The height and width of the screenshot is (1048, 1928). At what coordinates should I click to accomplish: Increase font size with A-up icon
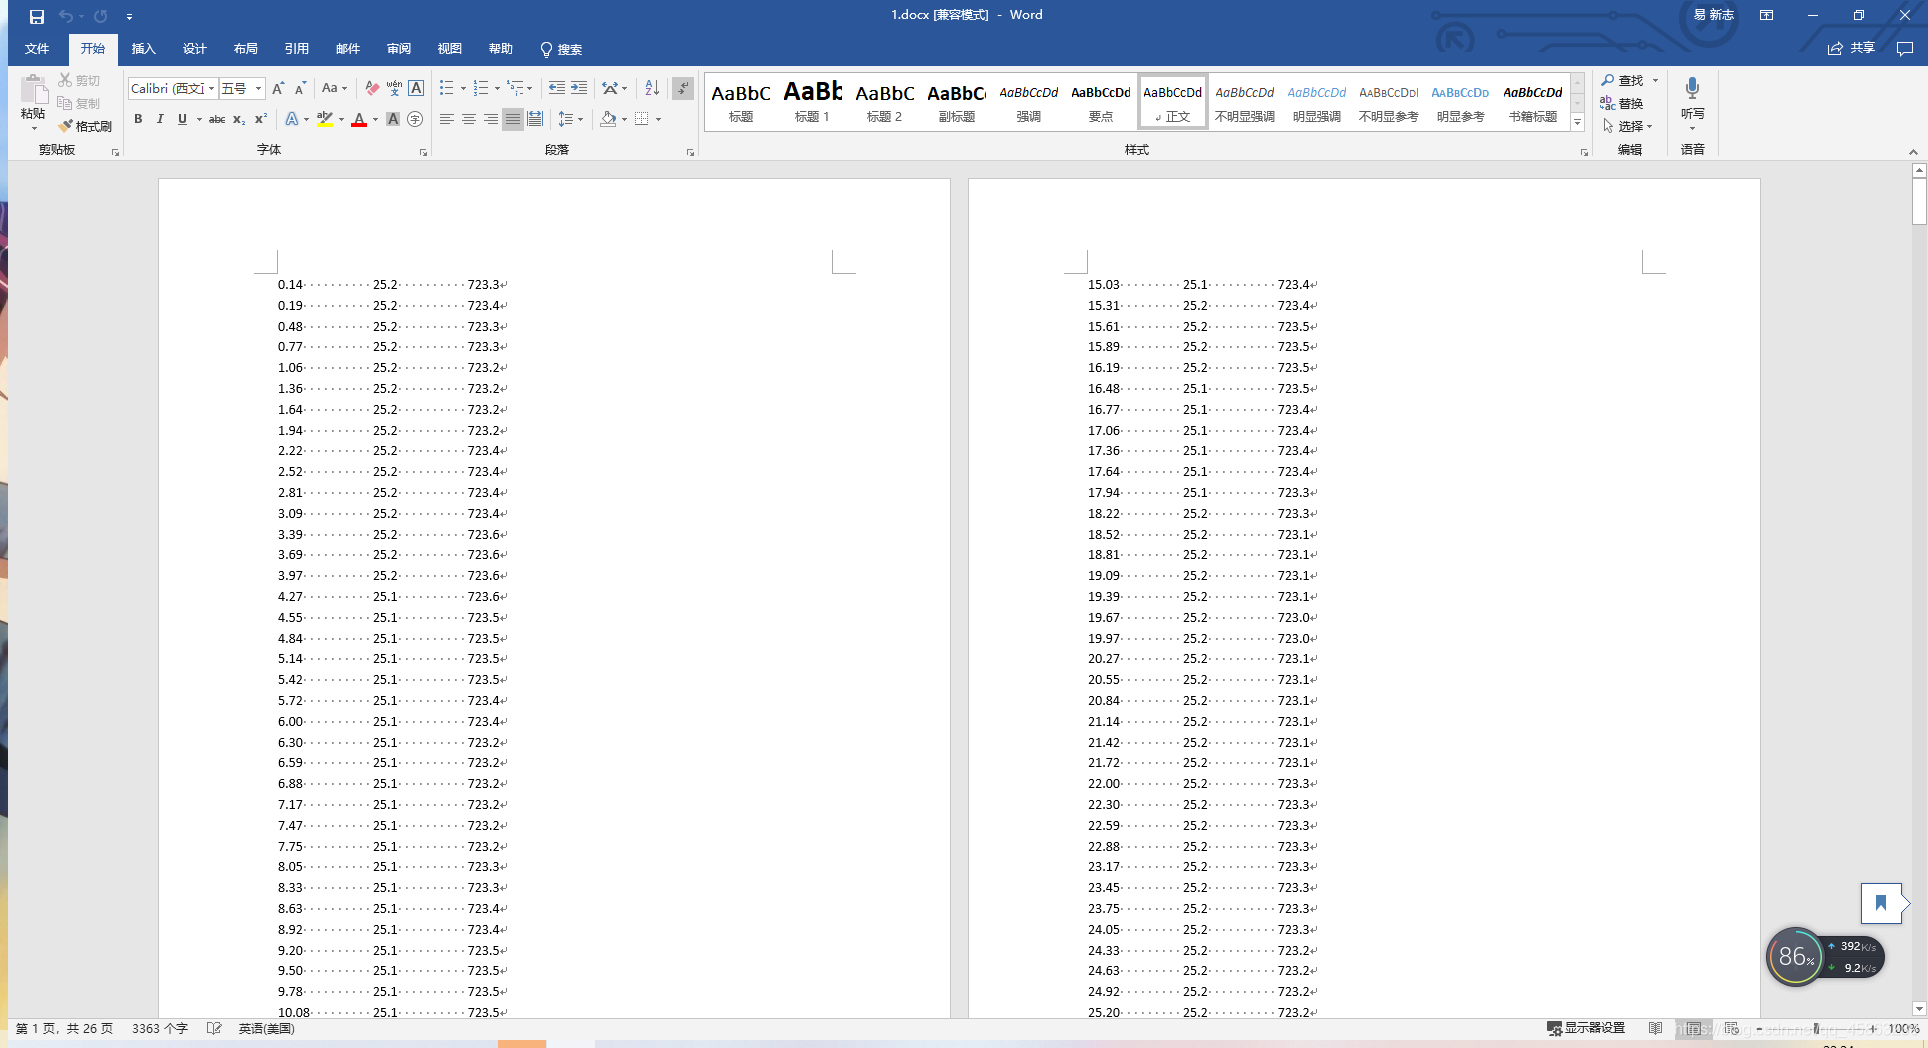pos(278,88)
